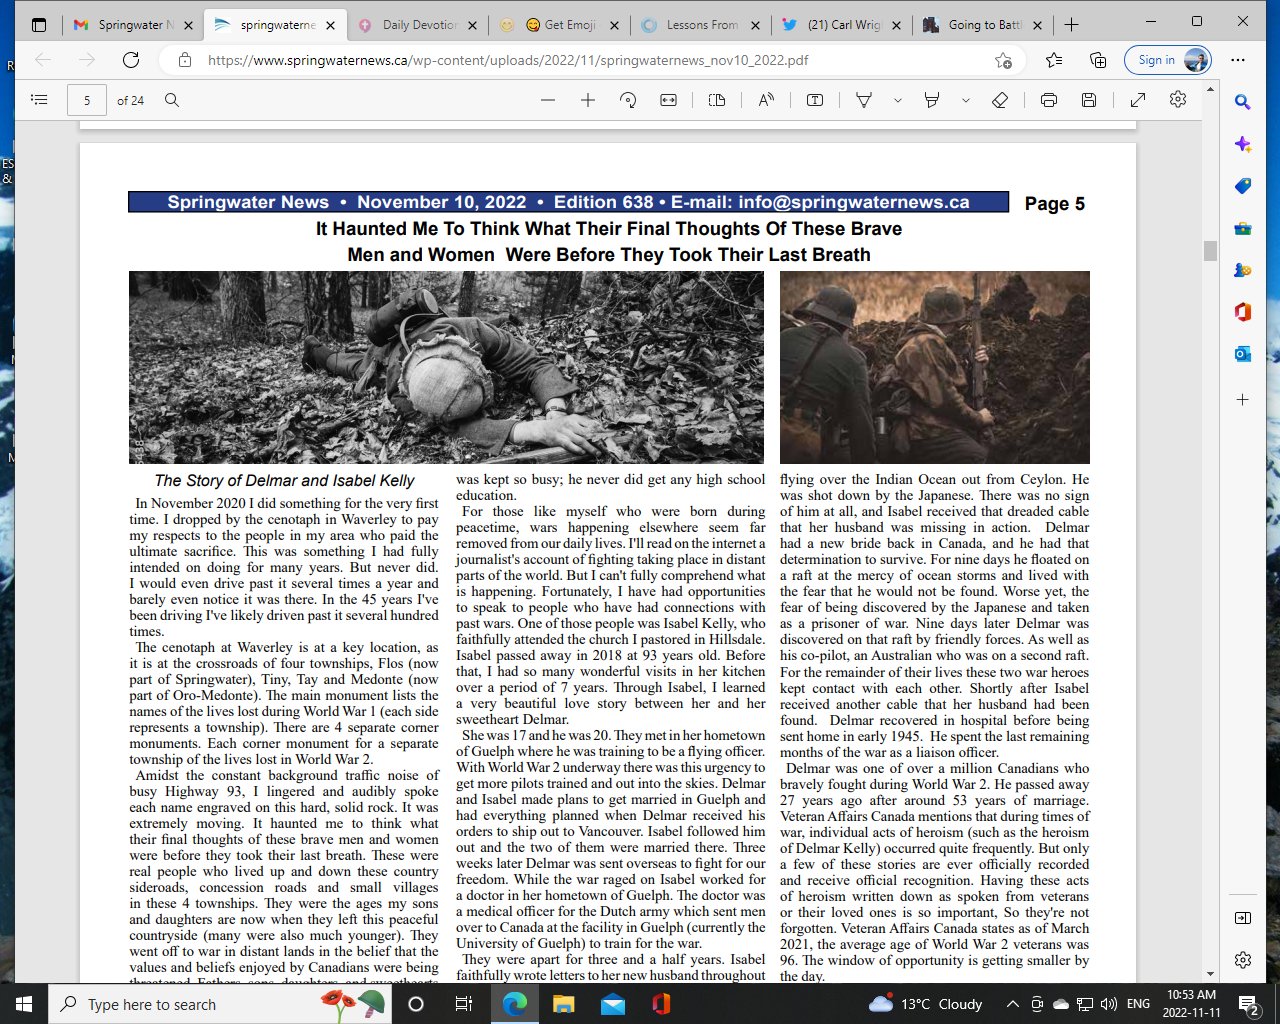
Task: Open the weather widget 13°C Cloudy
Action: pos(925,1004)
